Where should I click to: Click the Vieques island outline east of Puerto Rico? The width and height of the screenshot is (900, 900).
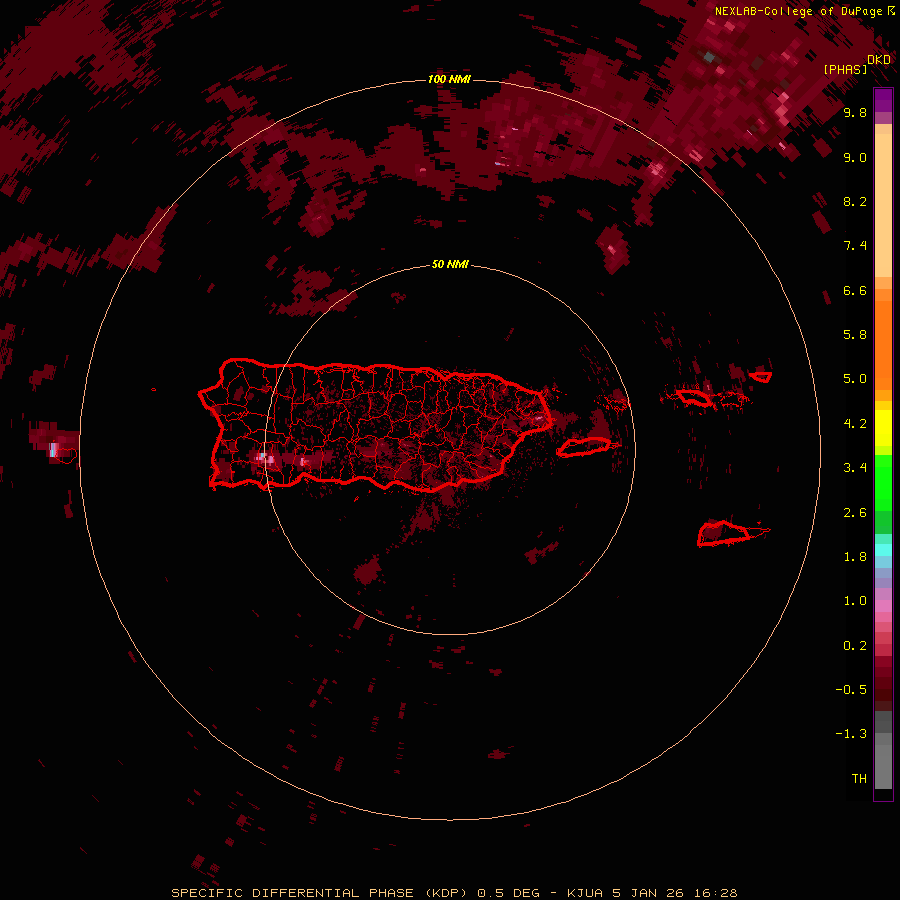[x=583, y=447]
